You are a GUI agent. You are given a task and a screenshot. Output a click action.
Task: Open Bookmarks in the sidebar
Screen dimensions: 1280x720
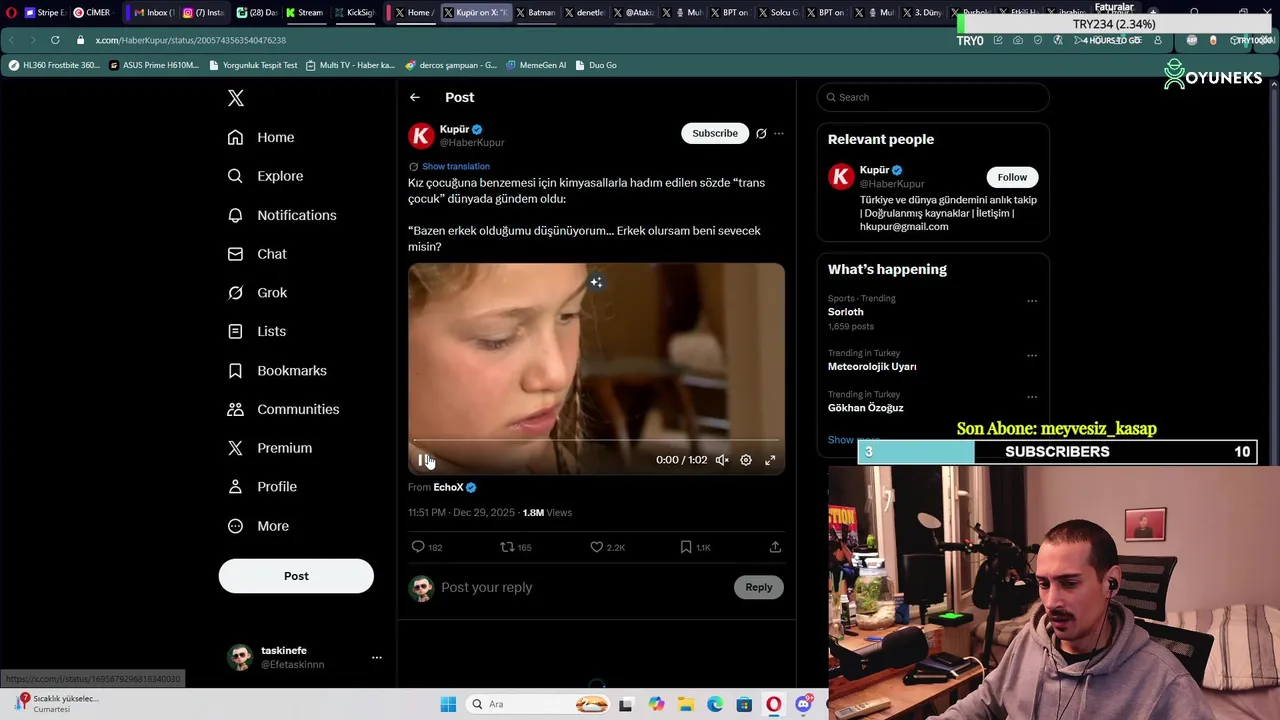point(277,370)
